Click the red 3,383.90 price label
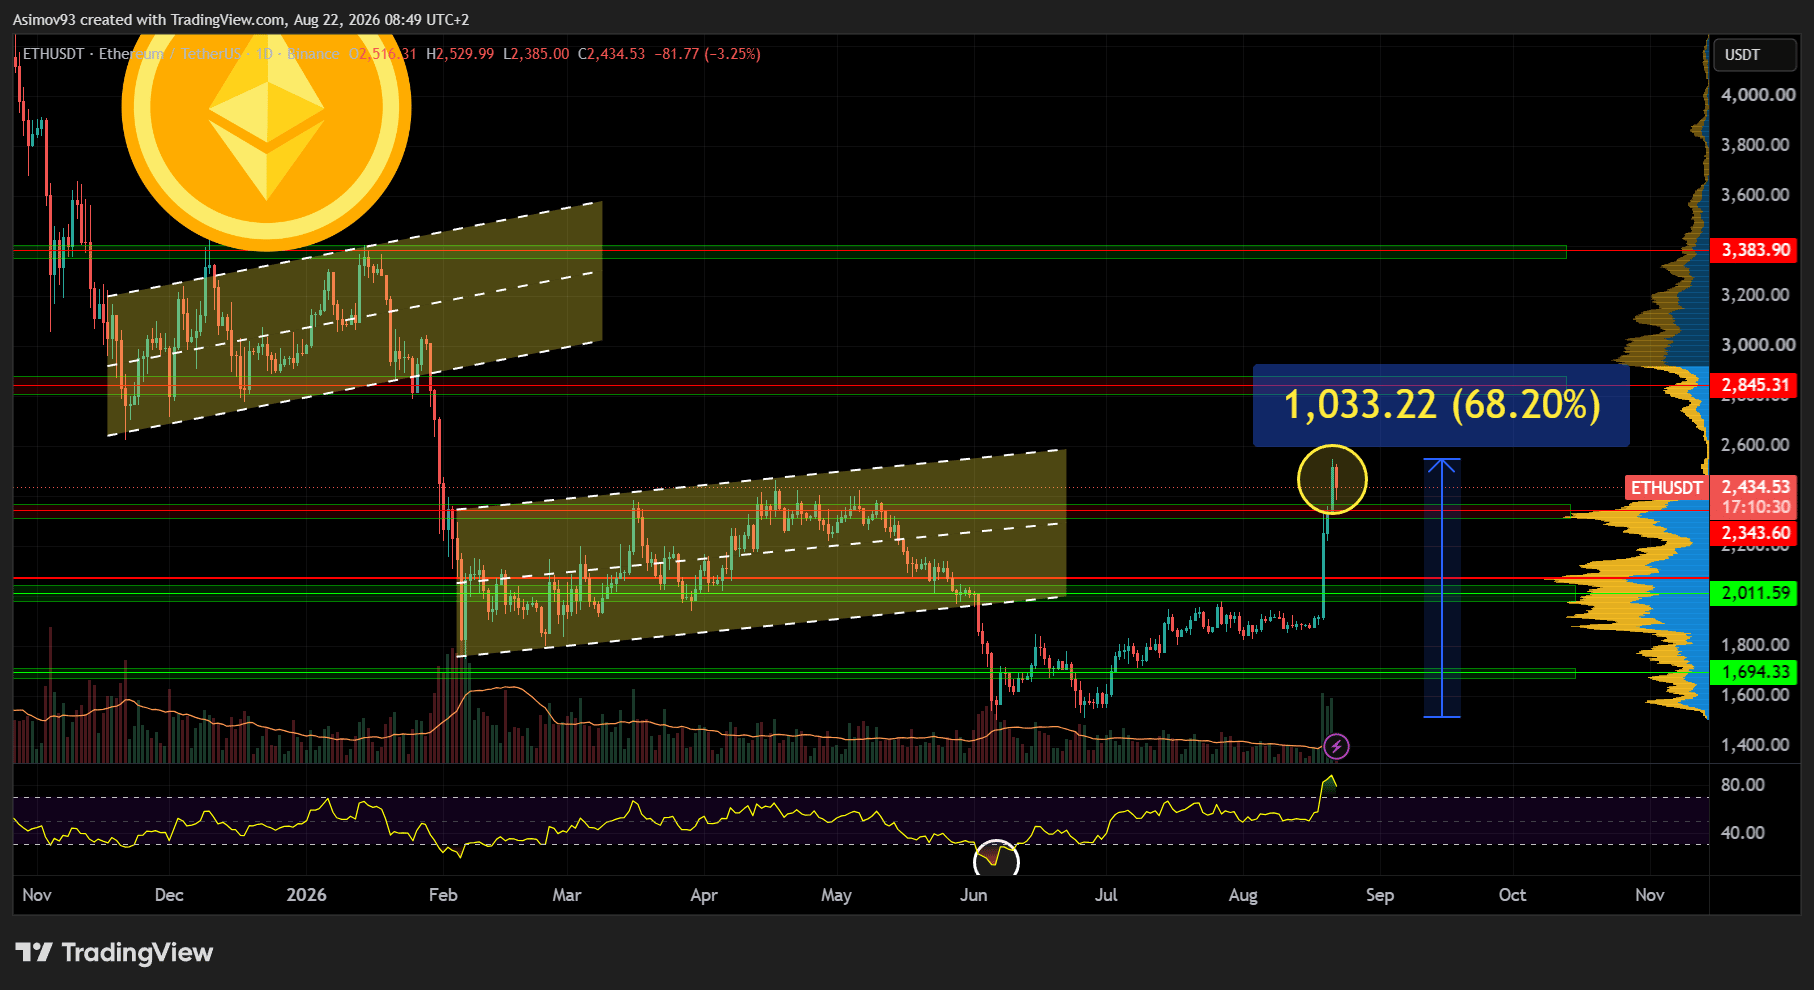Screen dimensions: 1814x990 pyautogui.click(x=1755, y=250)
